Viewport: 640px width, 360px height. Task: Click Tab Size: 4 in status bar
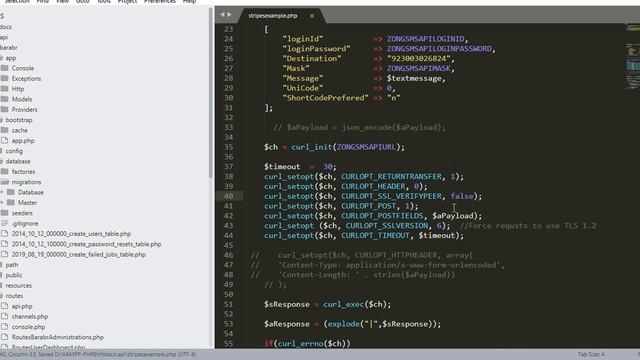[591, 354]
